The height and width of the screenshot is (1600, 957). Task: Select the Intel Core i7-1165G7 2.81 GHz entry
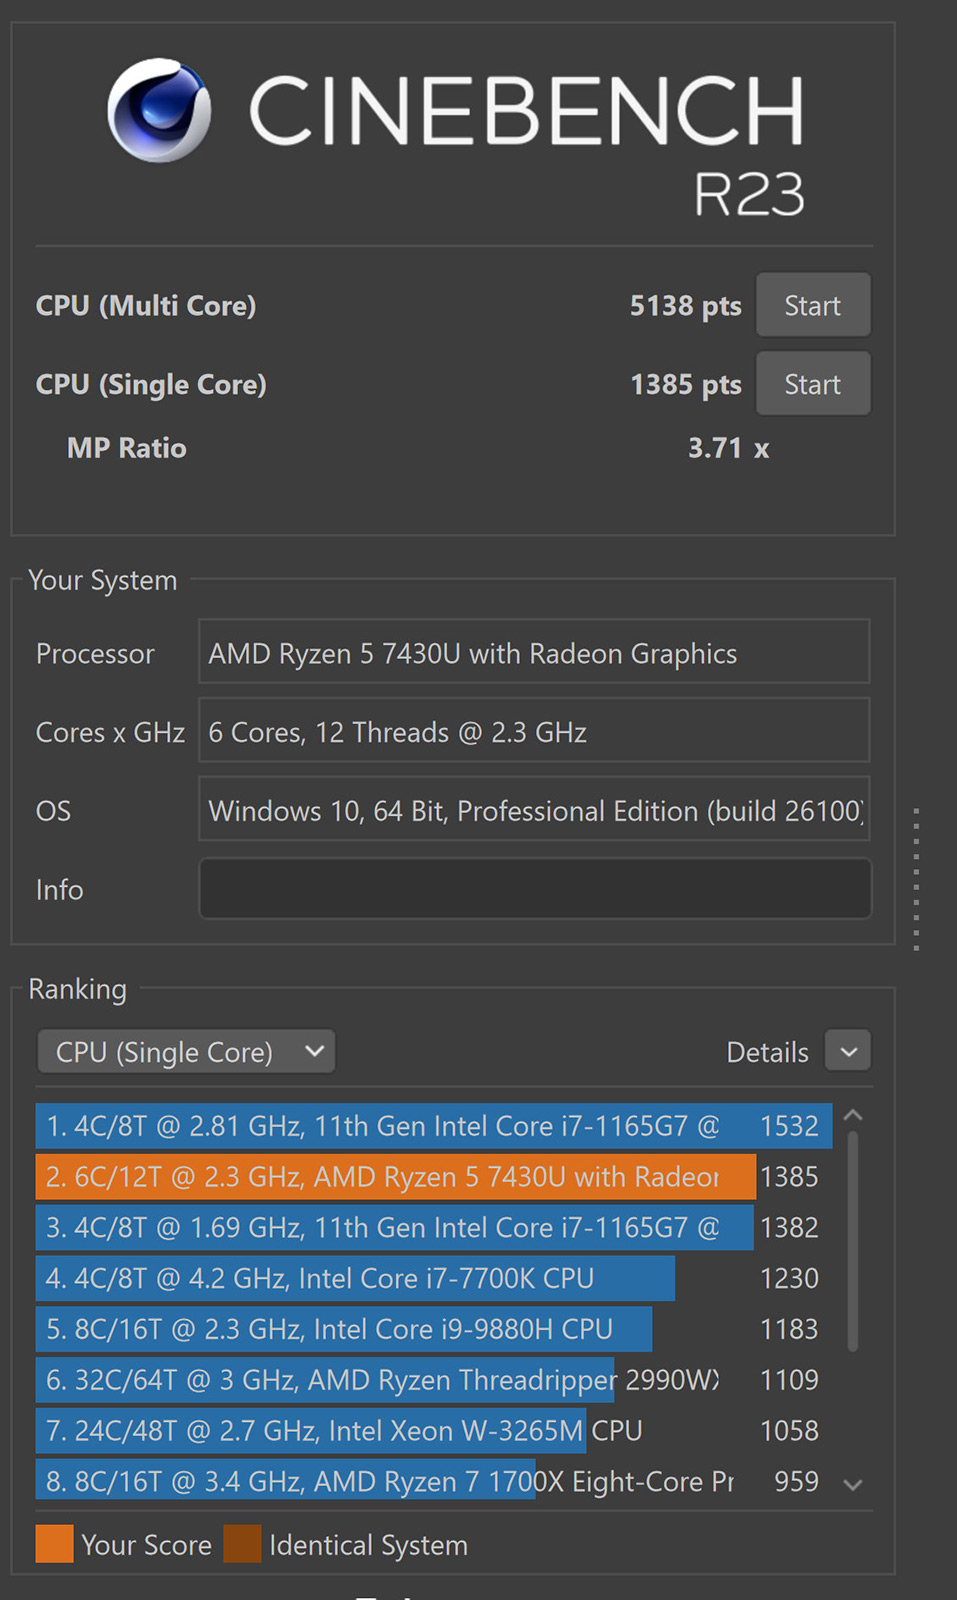434,1126
